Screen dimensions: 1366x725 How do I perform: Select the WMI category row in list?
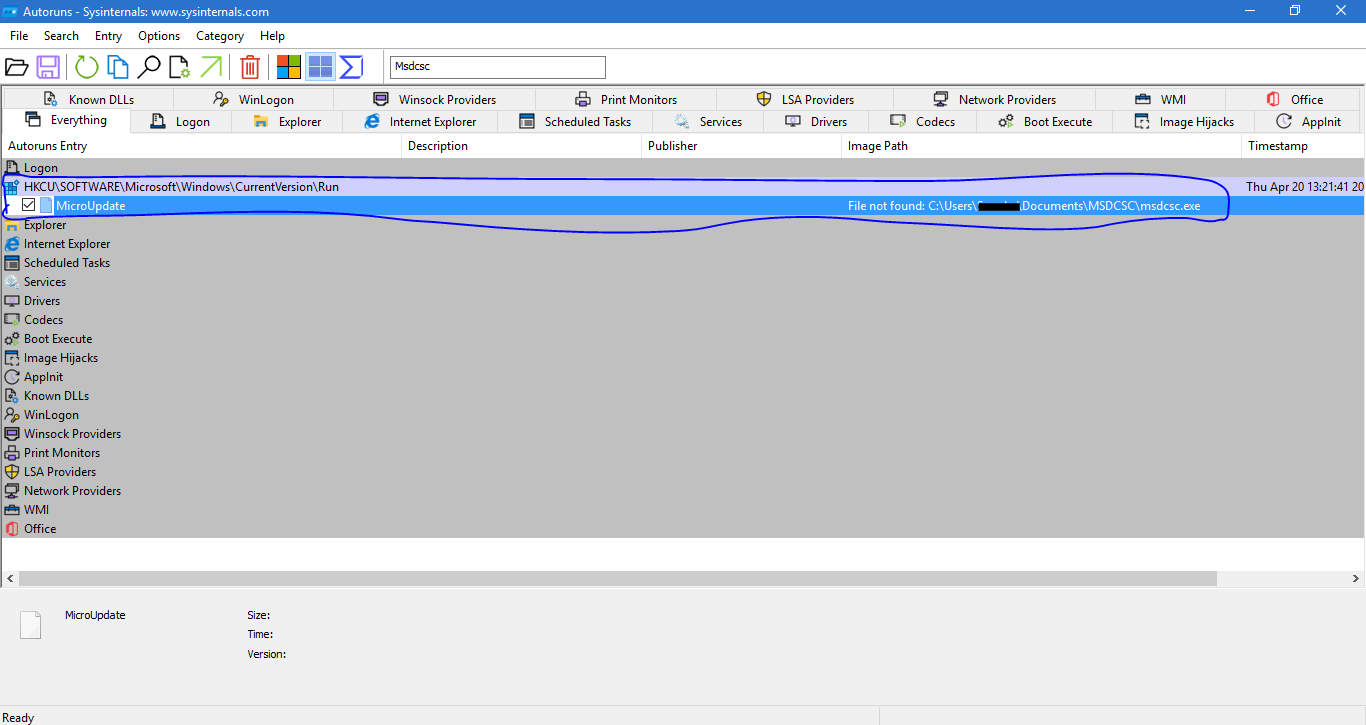point(683,510)
